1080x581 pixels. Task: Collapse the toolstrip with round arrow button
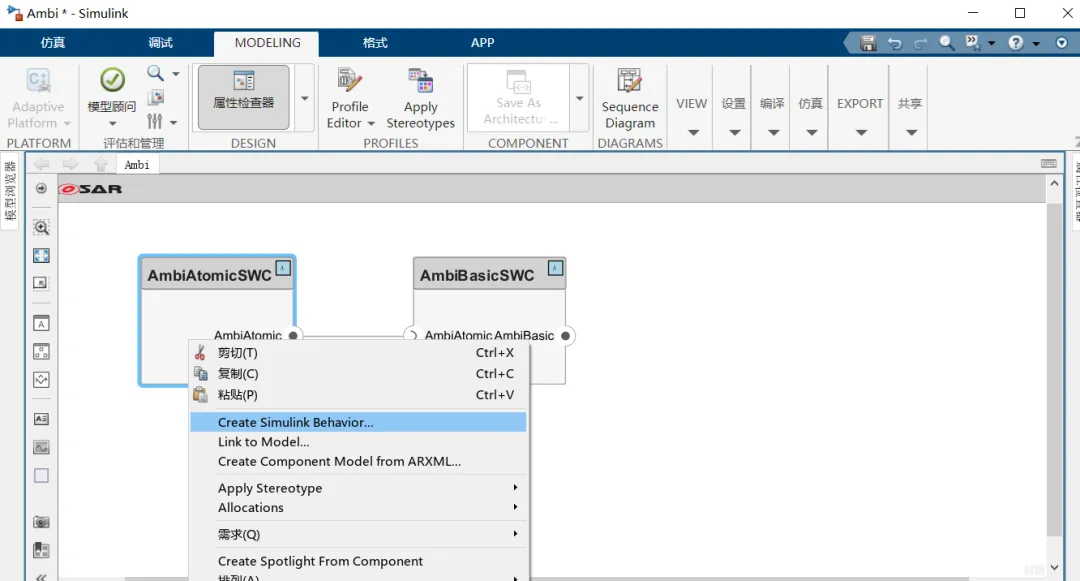point(1061,43)
